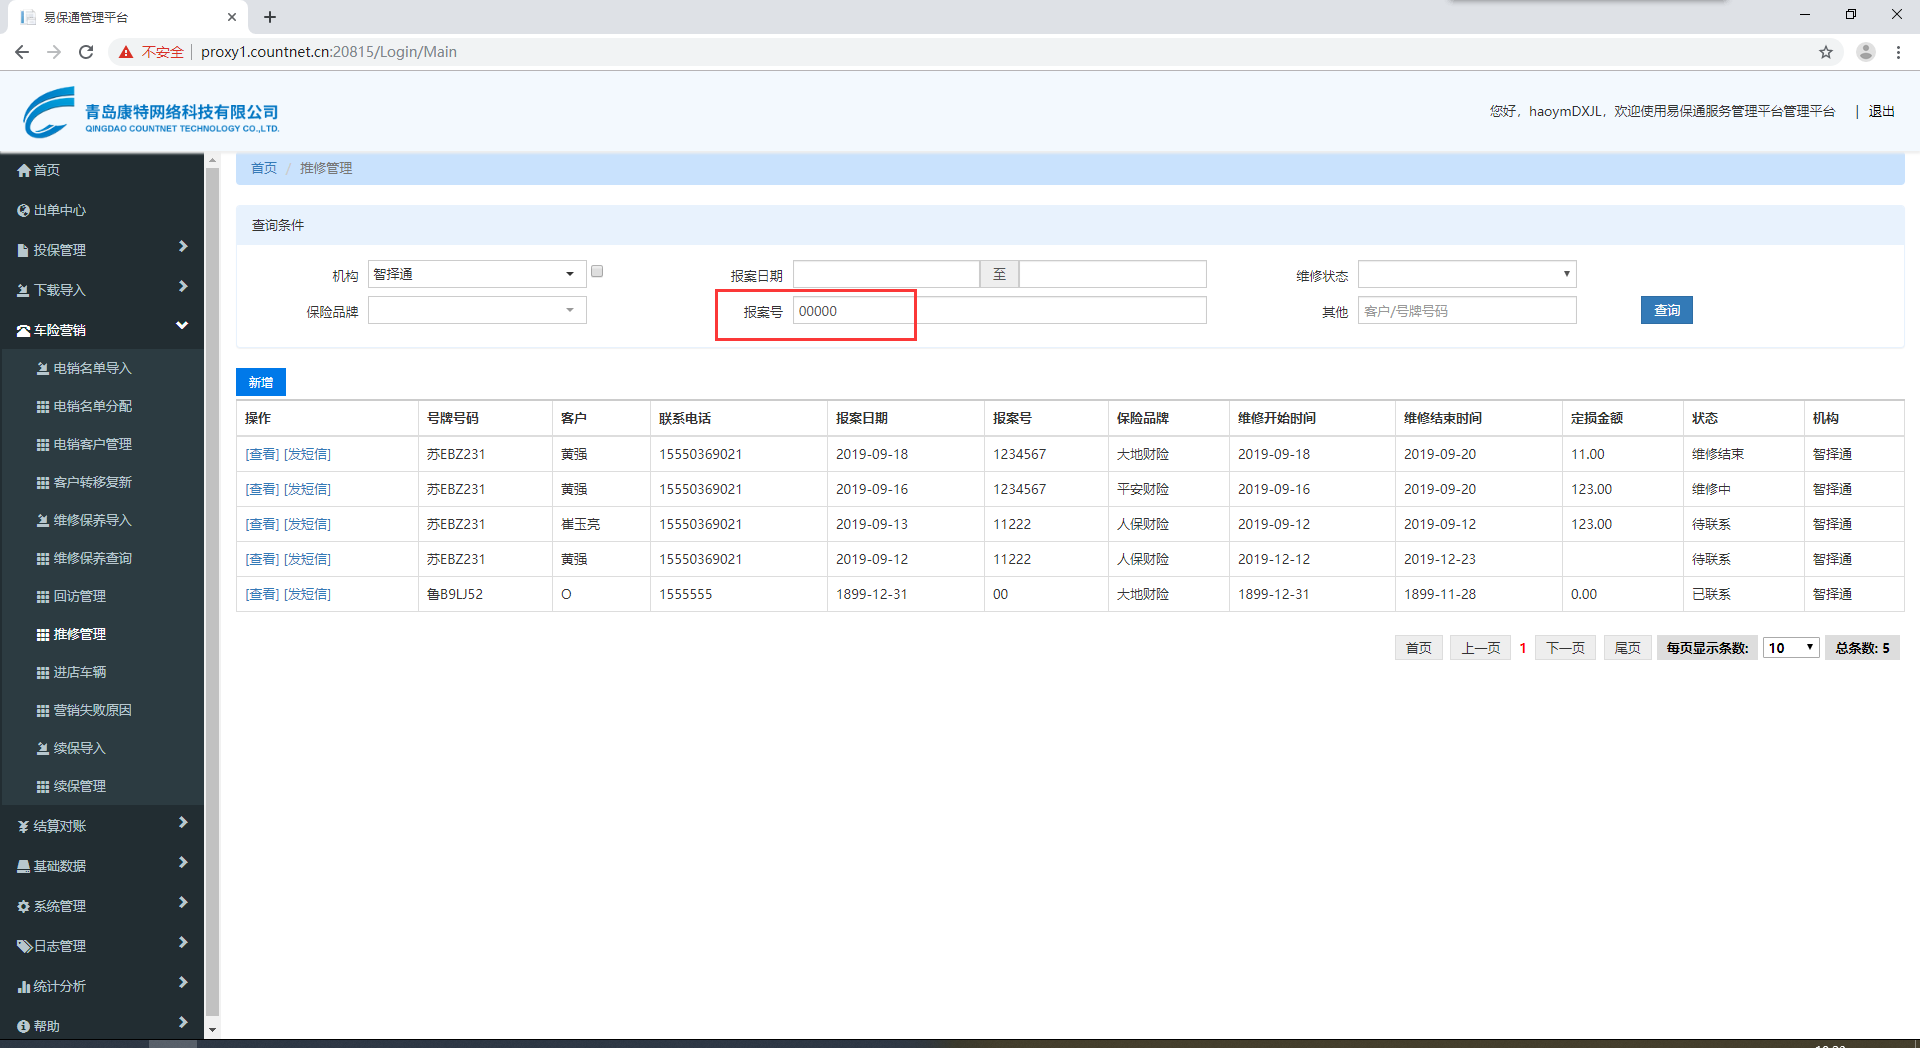1920x1048 pixels.
Task: Click the home icon in sidebar
Action: [x=24, y=171]
